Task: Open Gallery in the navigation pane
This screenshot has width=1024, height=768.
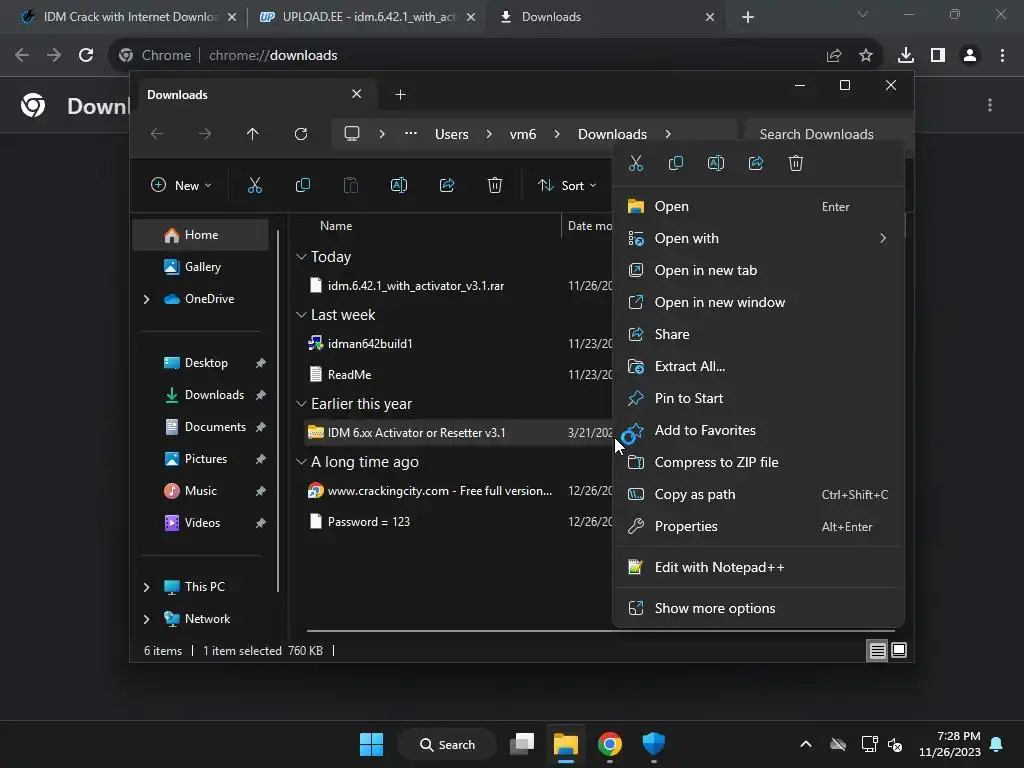Action: 201,266
